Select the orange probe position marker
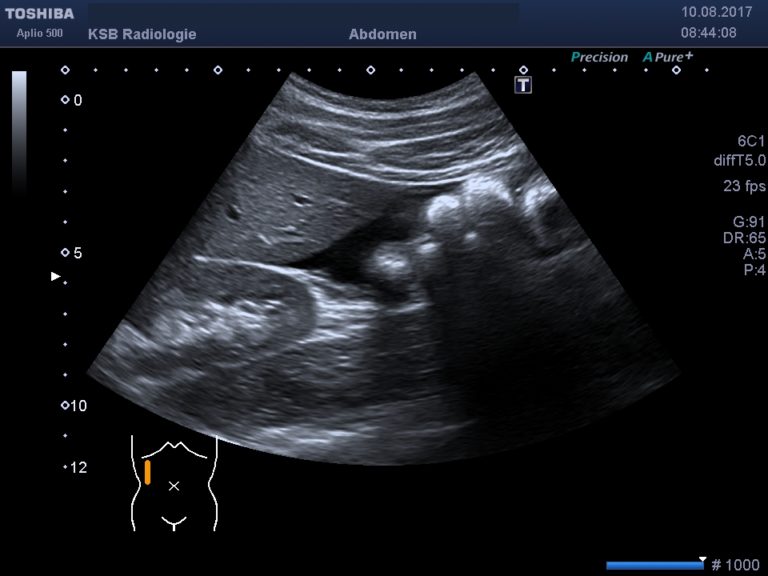Image resolution: width=768 pixels, height=576 pixels. (147, 472)
